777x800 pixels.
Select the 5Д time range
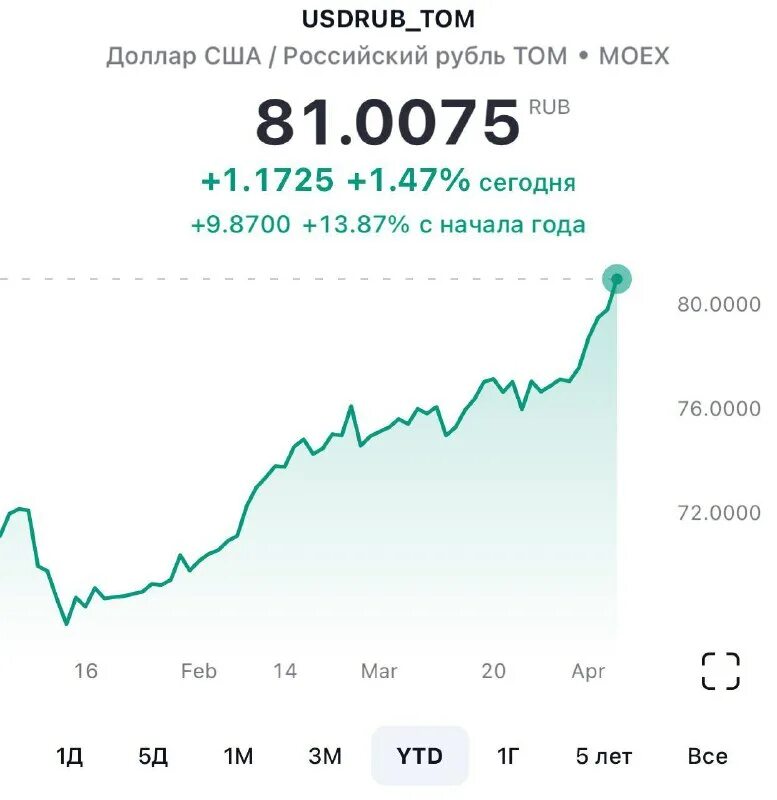[153, 756]
